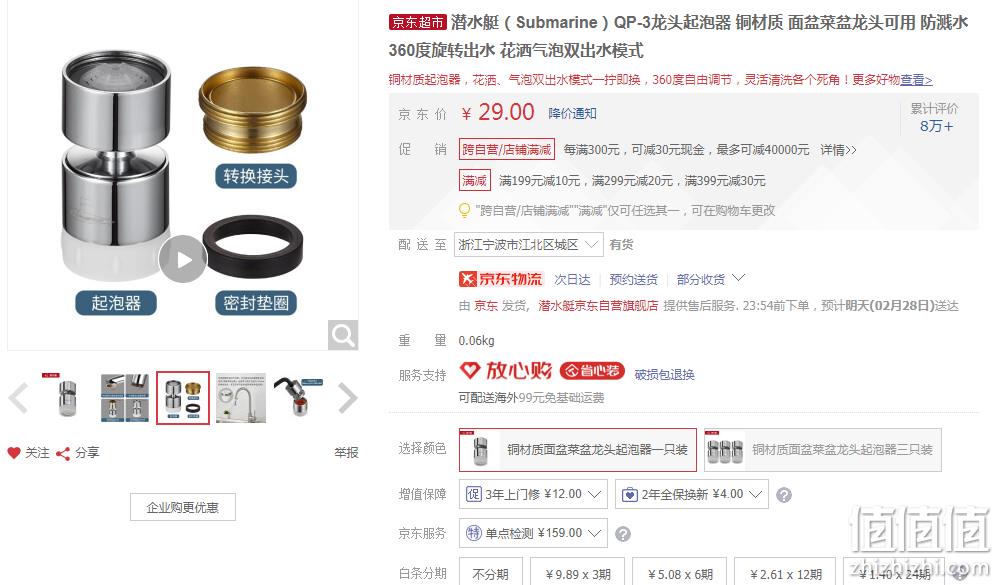This screenshot has width=999, height=585.
Task: Show next thumbnails with right arrow
Action: click(x=347, y=398)
